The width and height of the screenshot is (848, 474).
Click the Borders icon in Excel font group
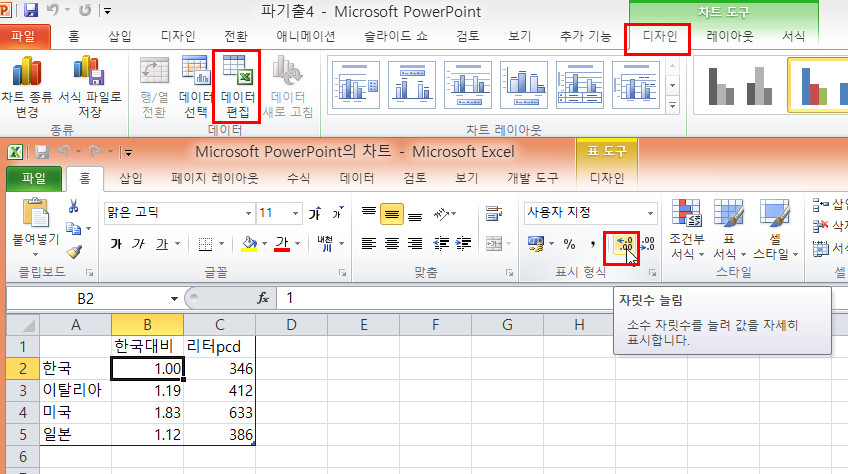tap(205, 244)
